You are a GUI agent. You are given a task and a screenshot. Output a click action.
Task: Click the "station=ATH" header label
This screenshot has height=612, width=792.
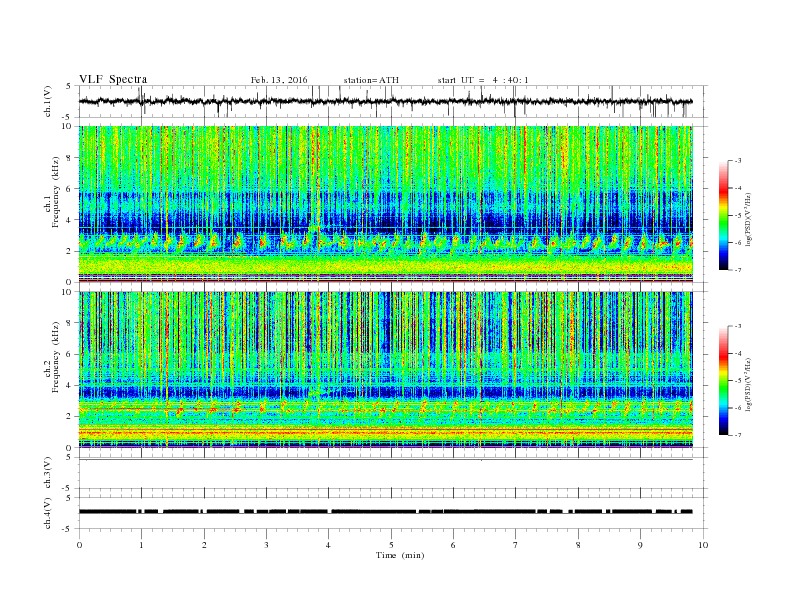coord(371,80)
